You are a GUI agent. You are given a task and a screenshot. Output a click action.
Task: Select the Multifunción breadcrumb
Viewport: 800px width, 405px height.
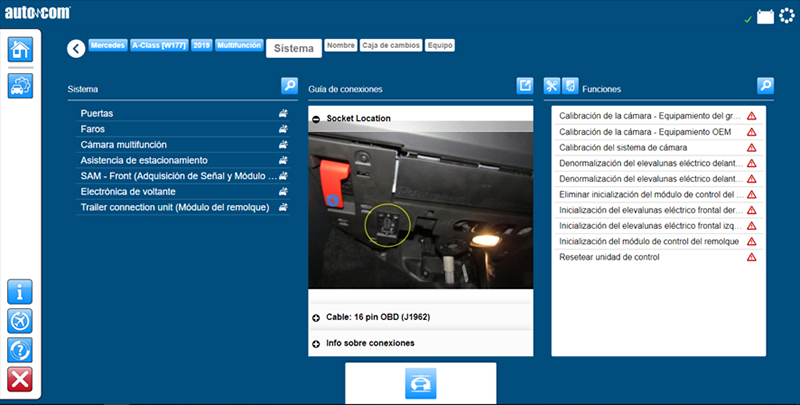coord(239,45)
